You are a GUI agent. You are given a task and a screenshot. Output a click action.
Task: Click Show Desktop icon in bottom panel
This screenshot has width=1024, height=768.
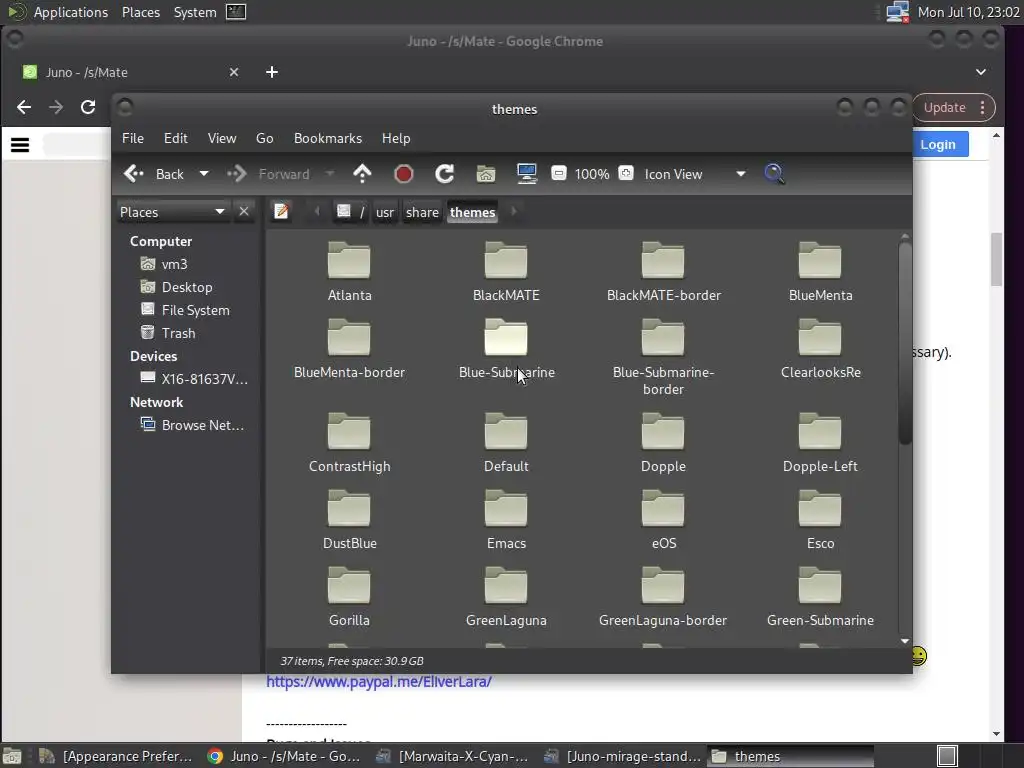pyautogui.click(x=12, y=756)
